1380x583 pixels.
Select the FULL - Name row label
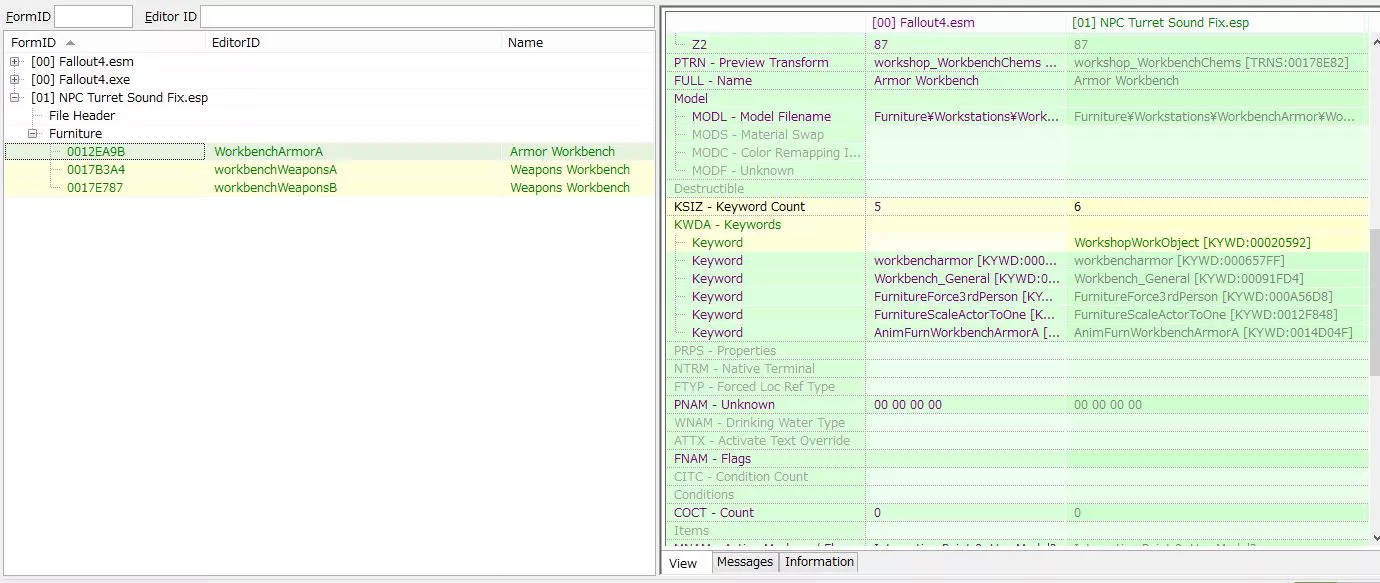(x=713, y=81)
